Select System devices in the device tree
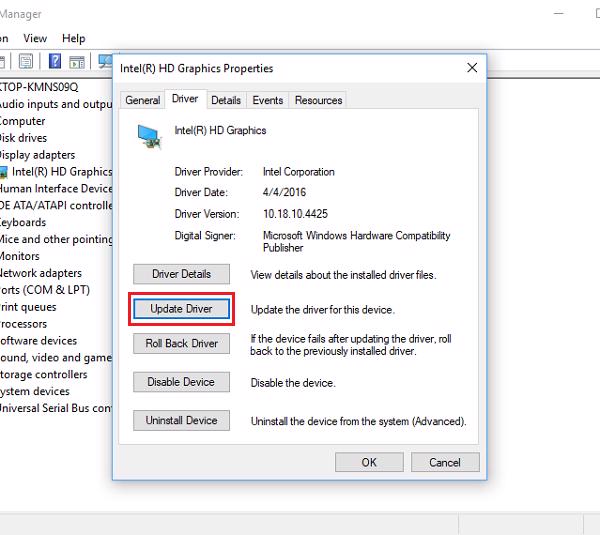The height and width of the screenshot is (535, 600). tap(35, 391)
